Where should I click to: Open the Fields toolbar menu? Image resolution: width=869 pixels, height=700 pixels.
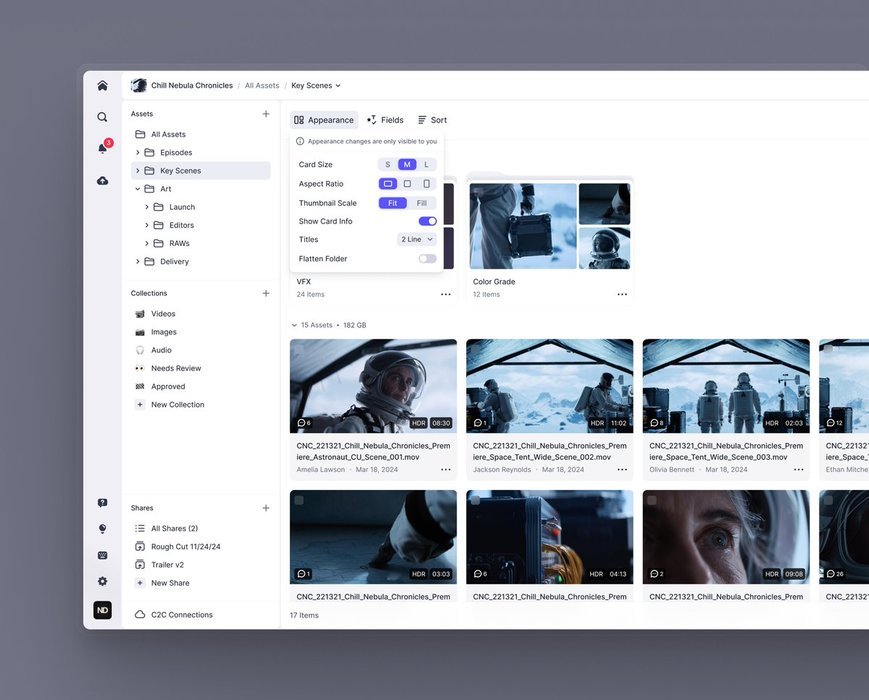click(385, 120)
